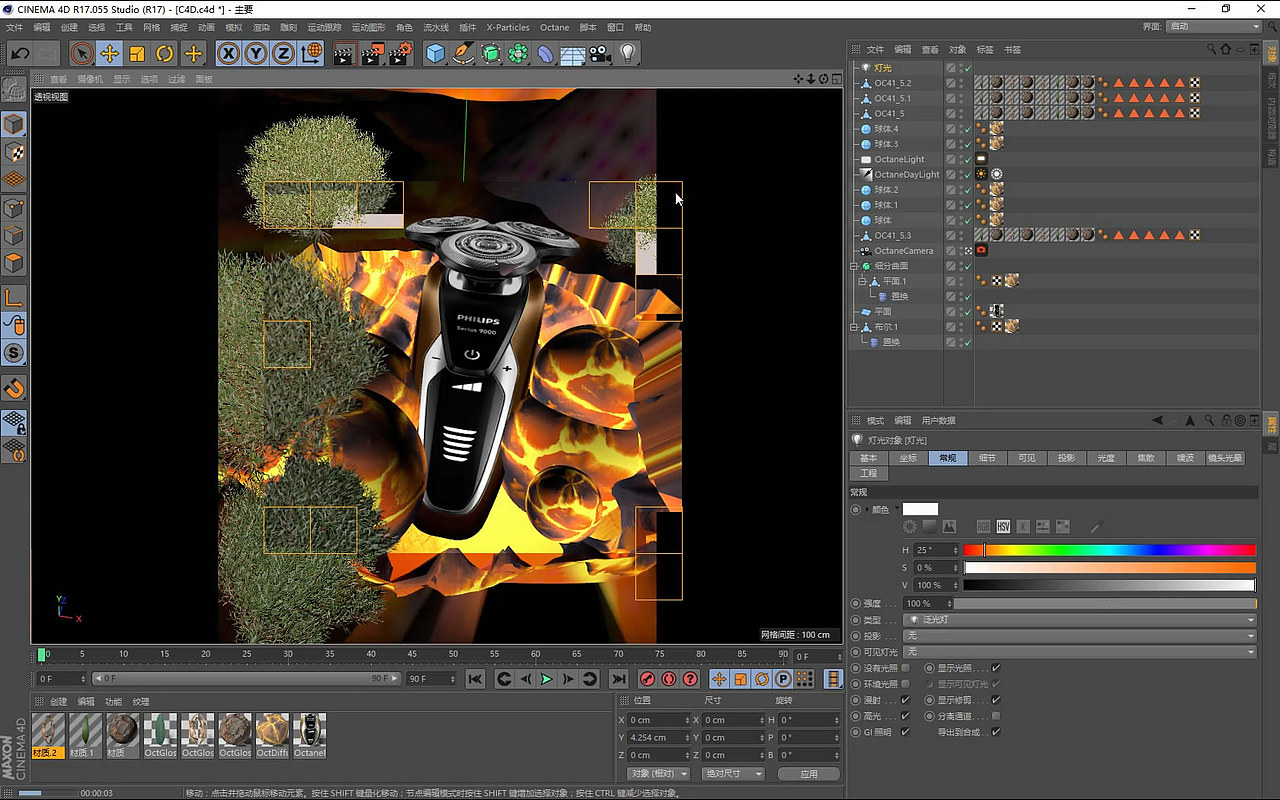The width and height of the screenshot is (1280, 800).
Task: Switch the world coordinate system icon
Action: click(312, 53)
